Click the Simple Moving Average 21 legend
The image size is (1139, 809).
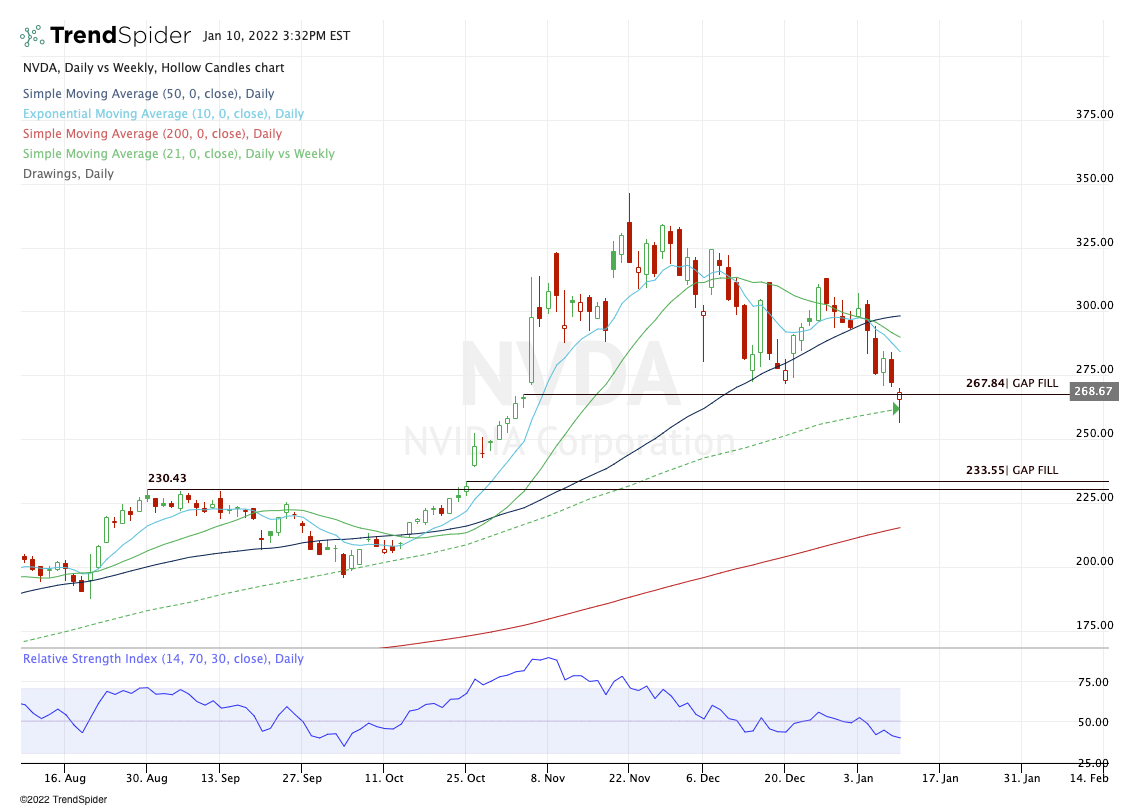coord(178,154)
